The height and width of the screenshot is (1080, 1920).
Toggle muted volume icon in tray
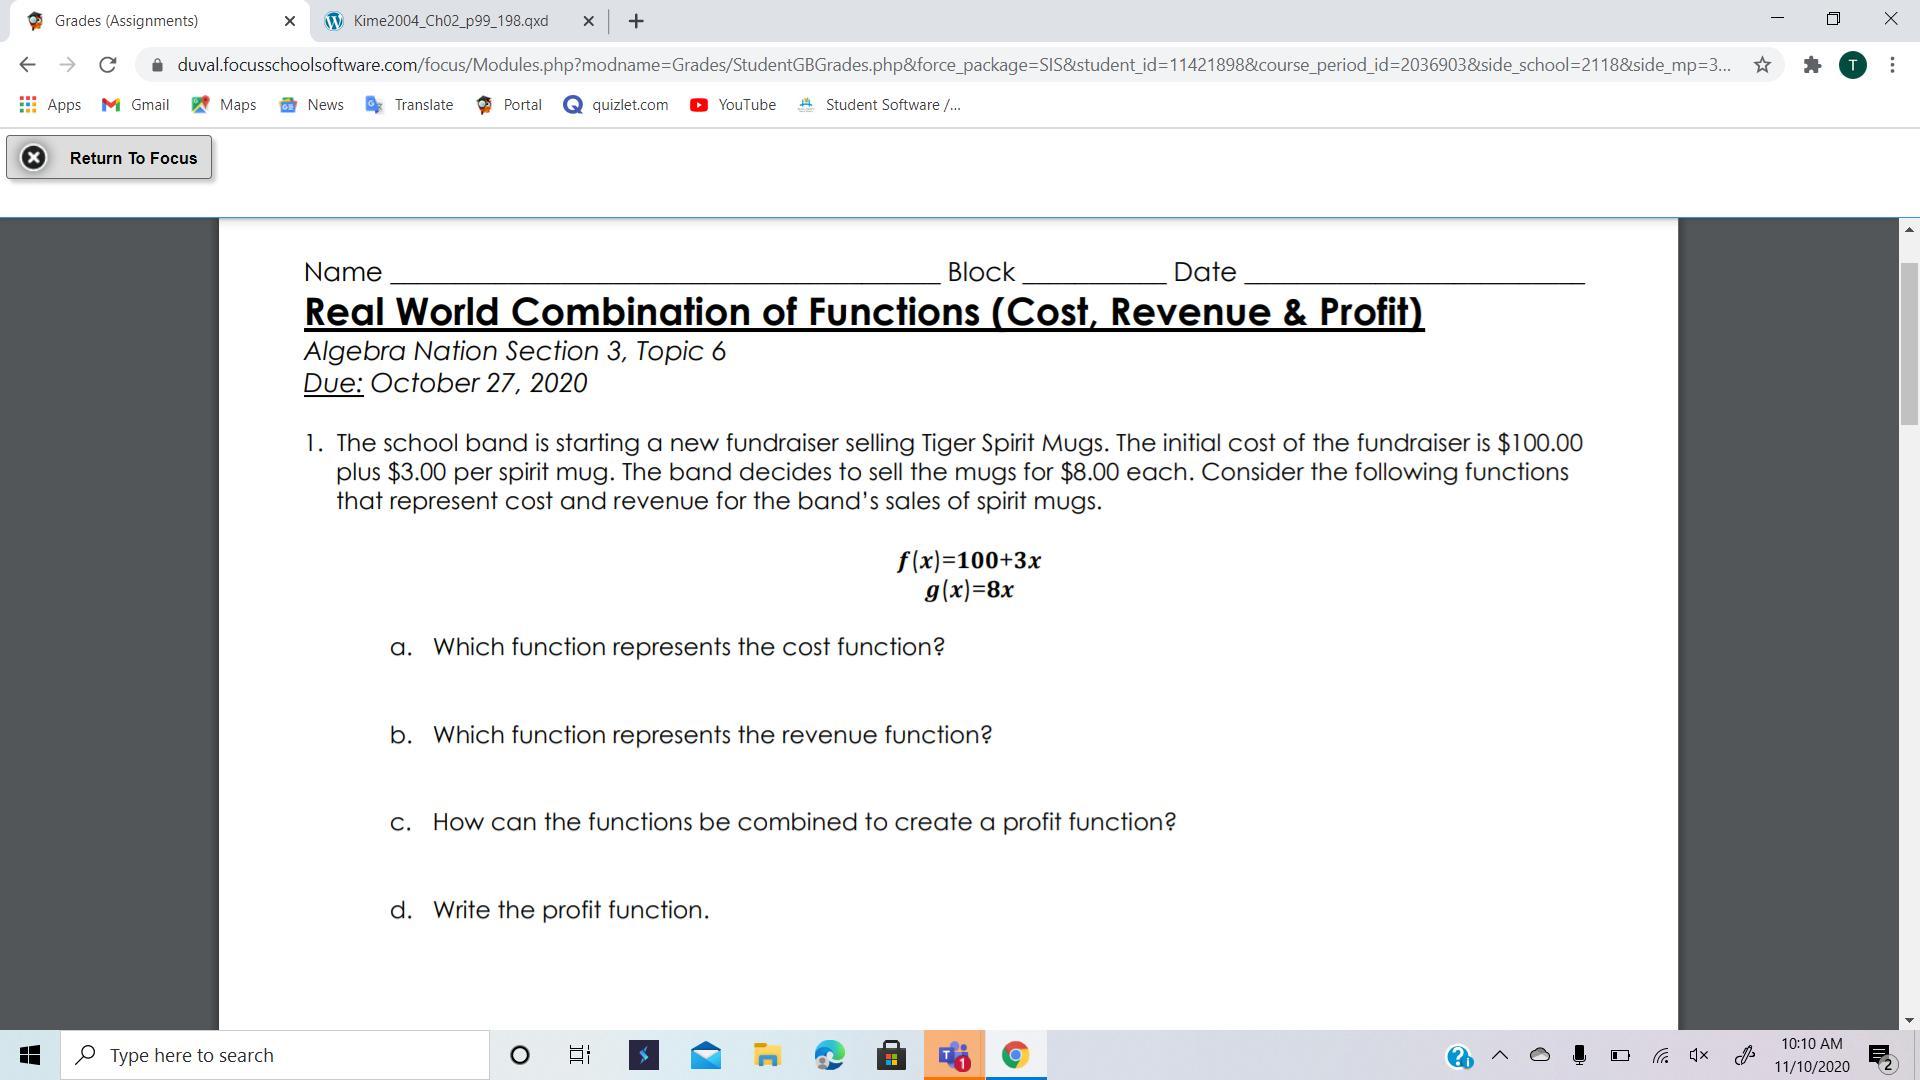tap(1699, 1055)
